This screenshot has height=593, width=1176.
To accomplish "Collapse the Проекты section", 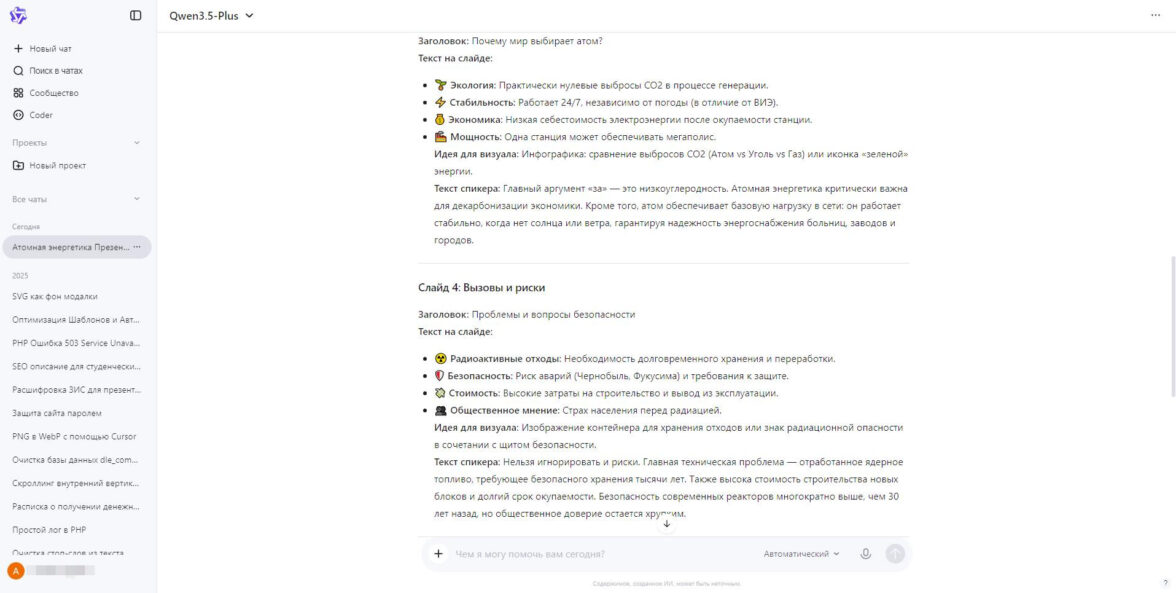I will [137, 143].
